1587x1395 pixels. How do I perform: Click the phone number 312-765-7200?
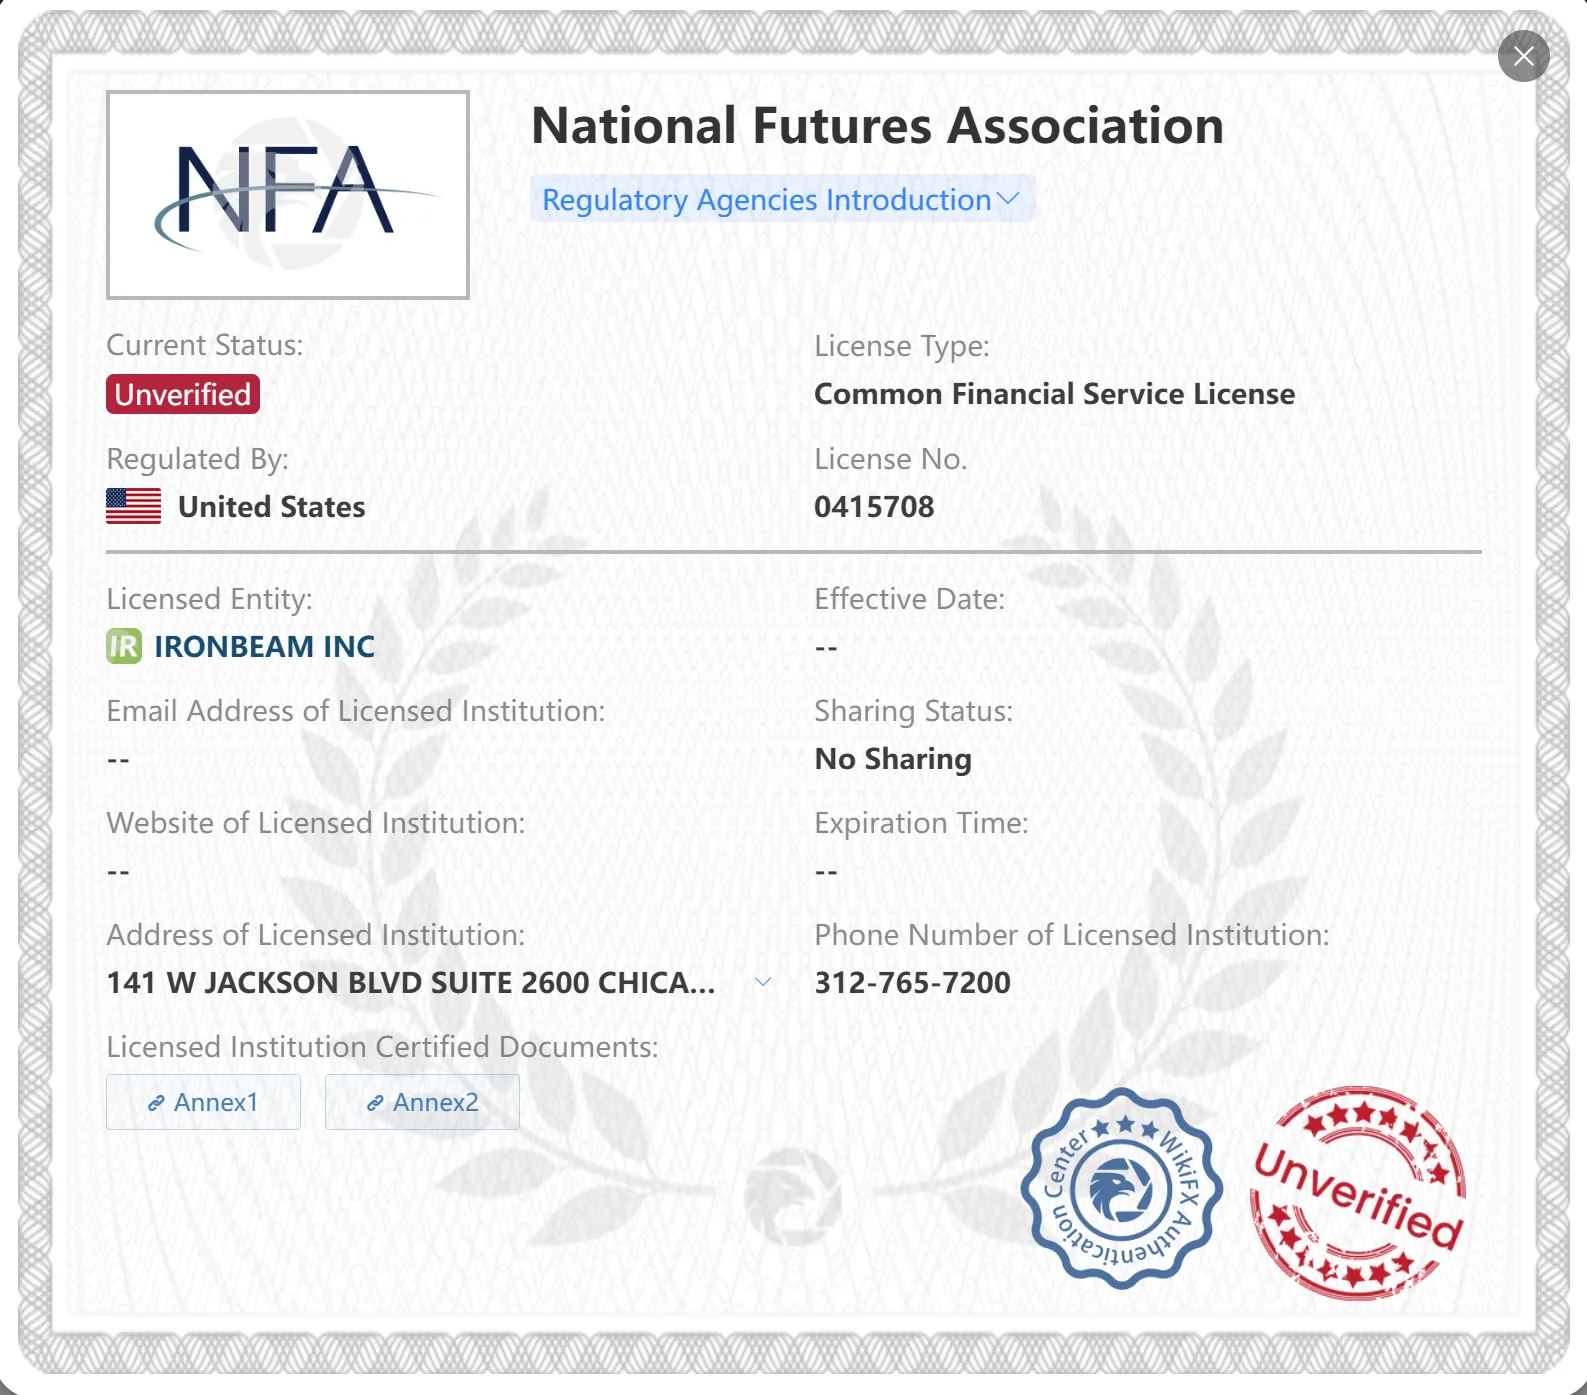pos(913,982)
